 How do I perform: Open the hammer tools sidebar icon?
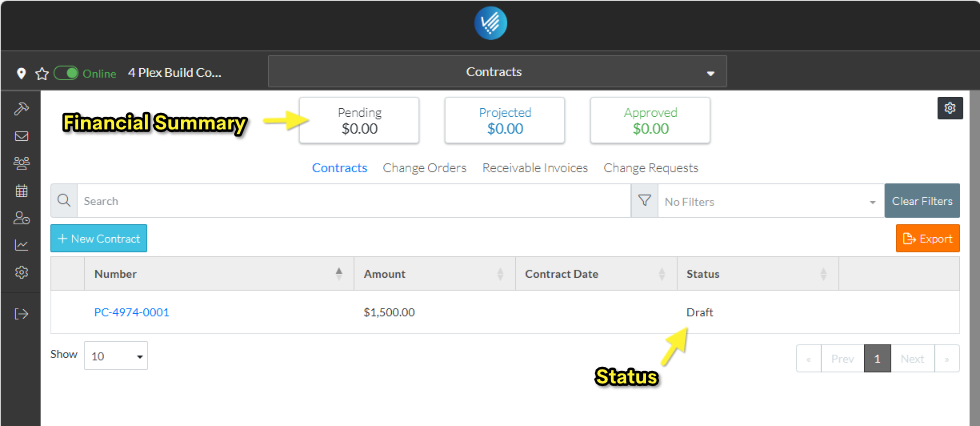coord(21,109)
